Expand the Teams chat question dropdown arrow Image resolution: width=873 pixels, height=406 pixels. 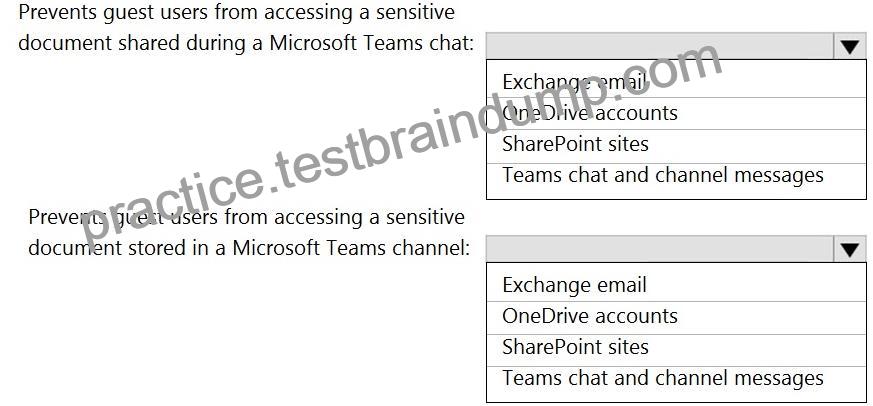(850, 46)
